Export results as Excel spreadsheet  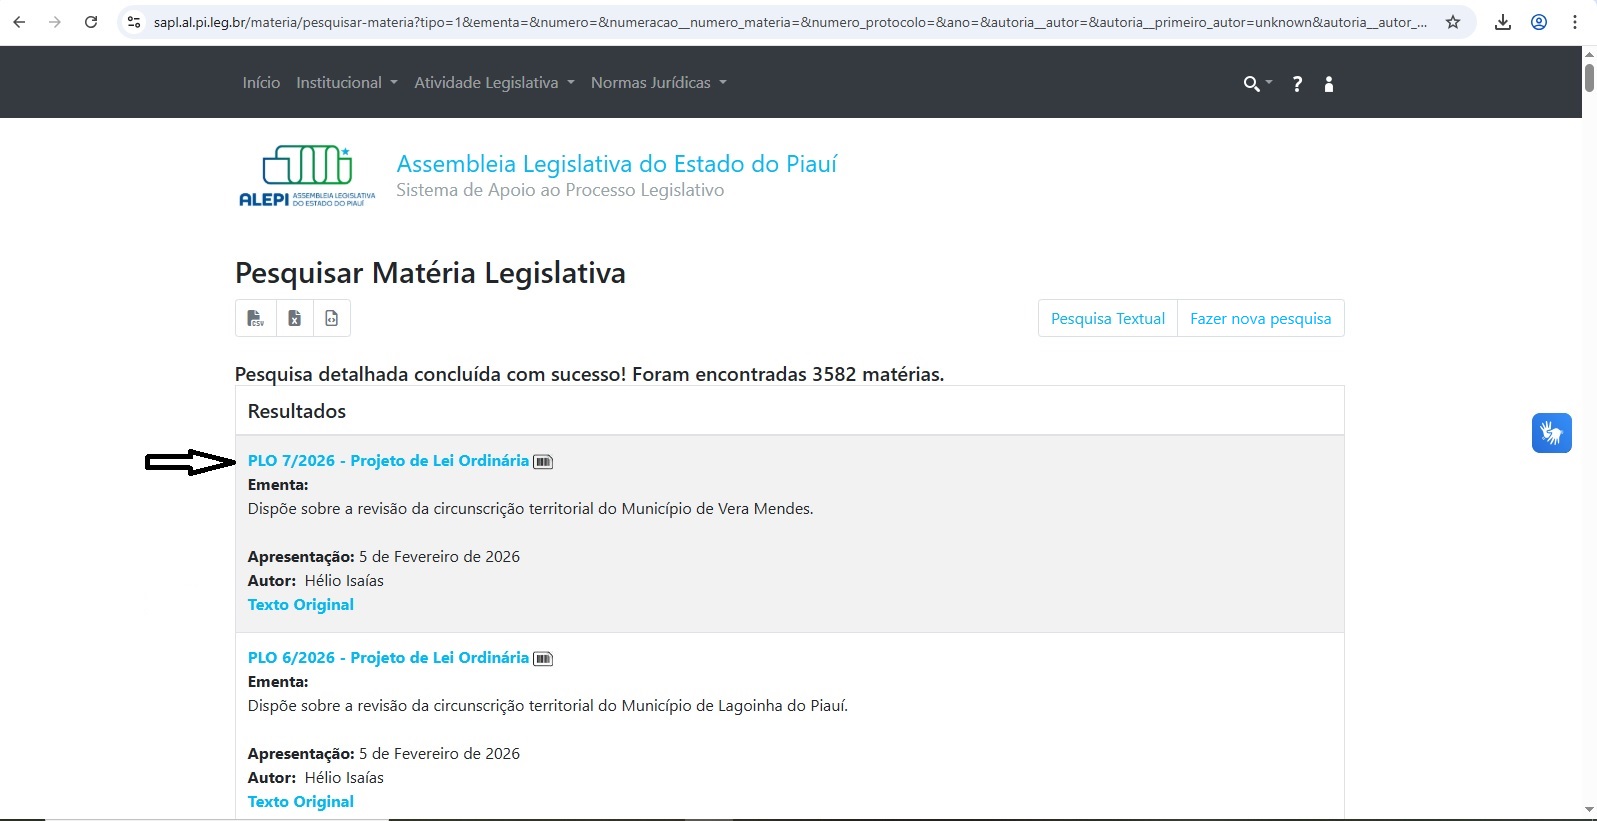click(294, 318)
